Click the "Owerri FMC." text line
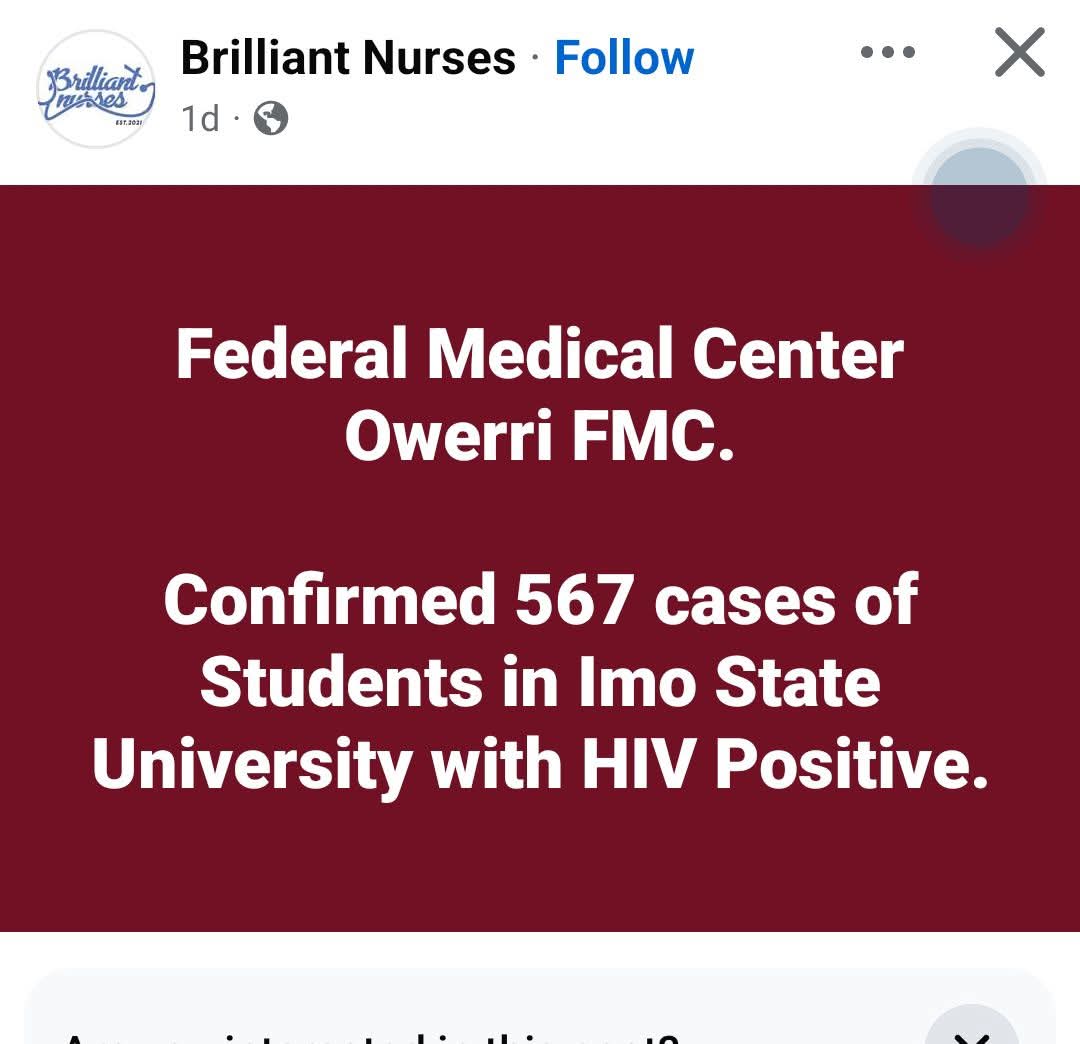The image size is (1080, 1044). (540, 436)
